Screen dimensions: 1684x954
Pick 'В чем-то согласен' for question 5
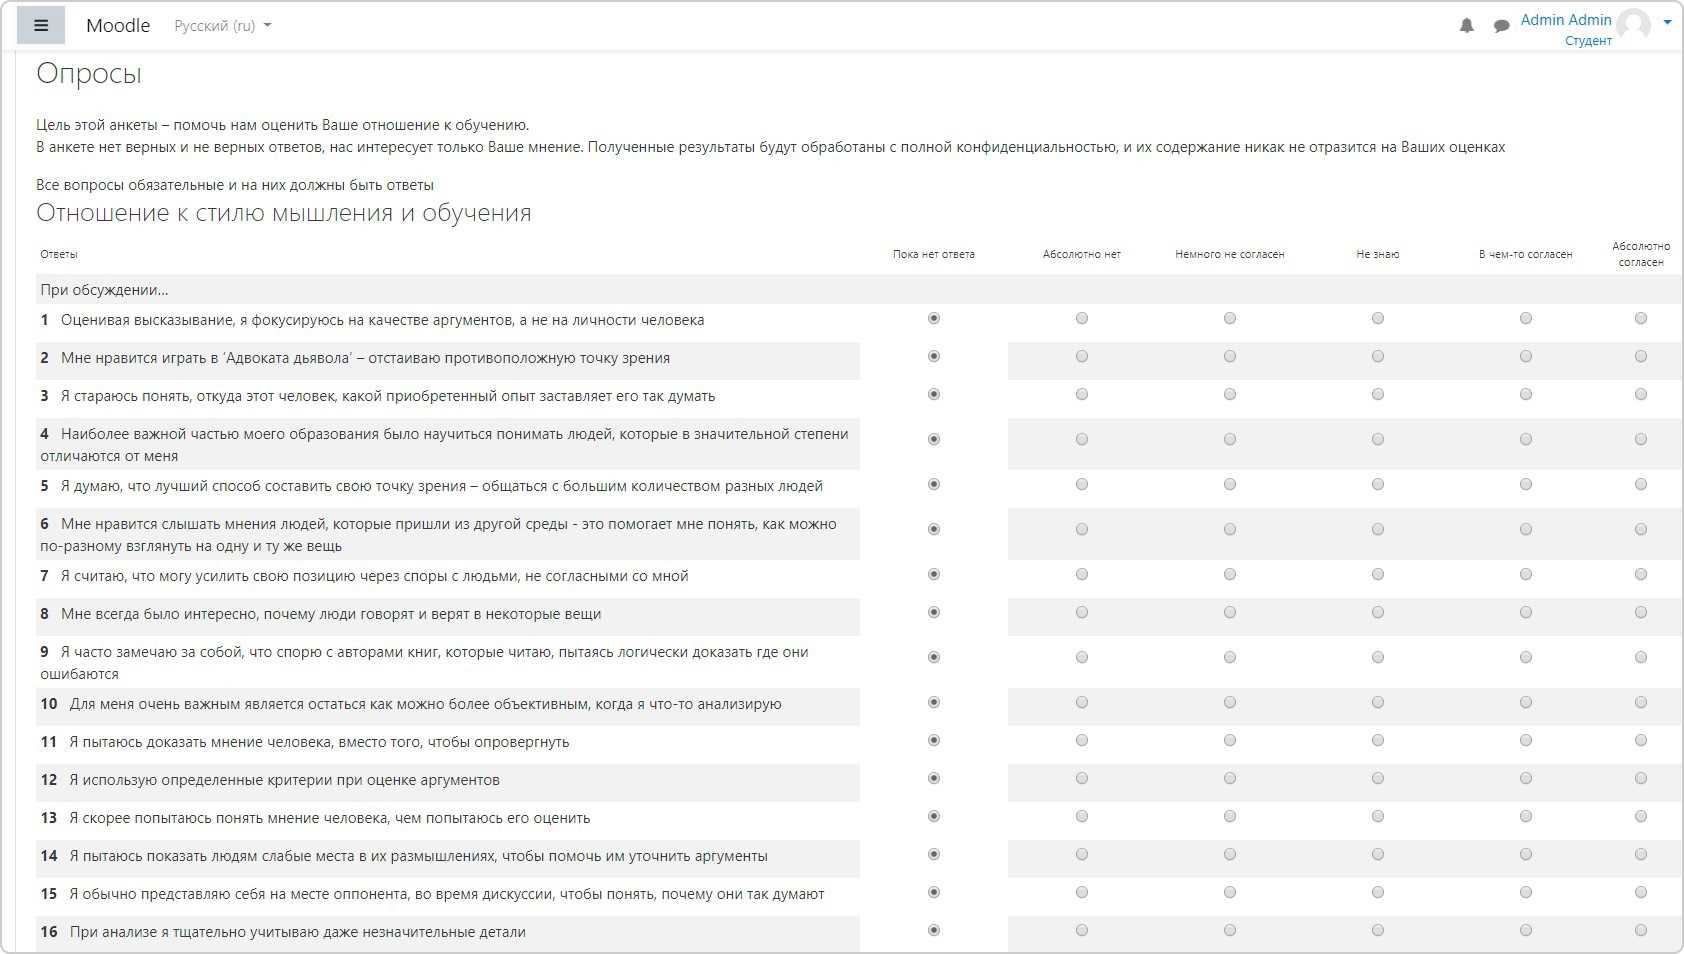tap(1526, 485)
